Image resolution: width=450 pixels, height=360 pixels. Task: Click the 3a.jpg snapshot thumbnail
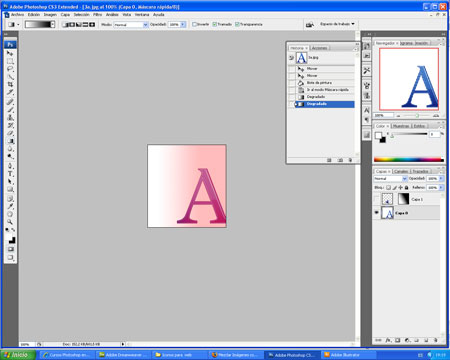point(301,58)
